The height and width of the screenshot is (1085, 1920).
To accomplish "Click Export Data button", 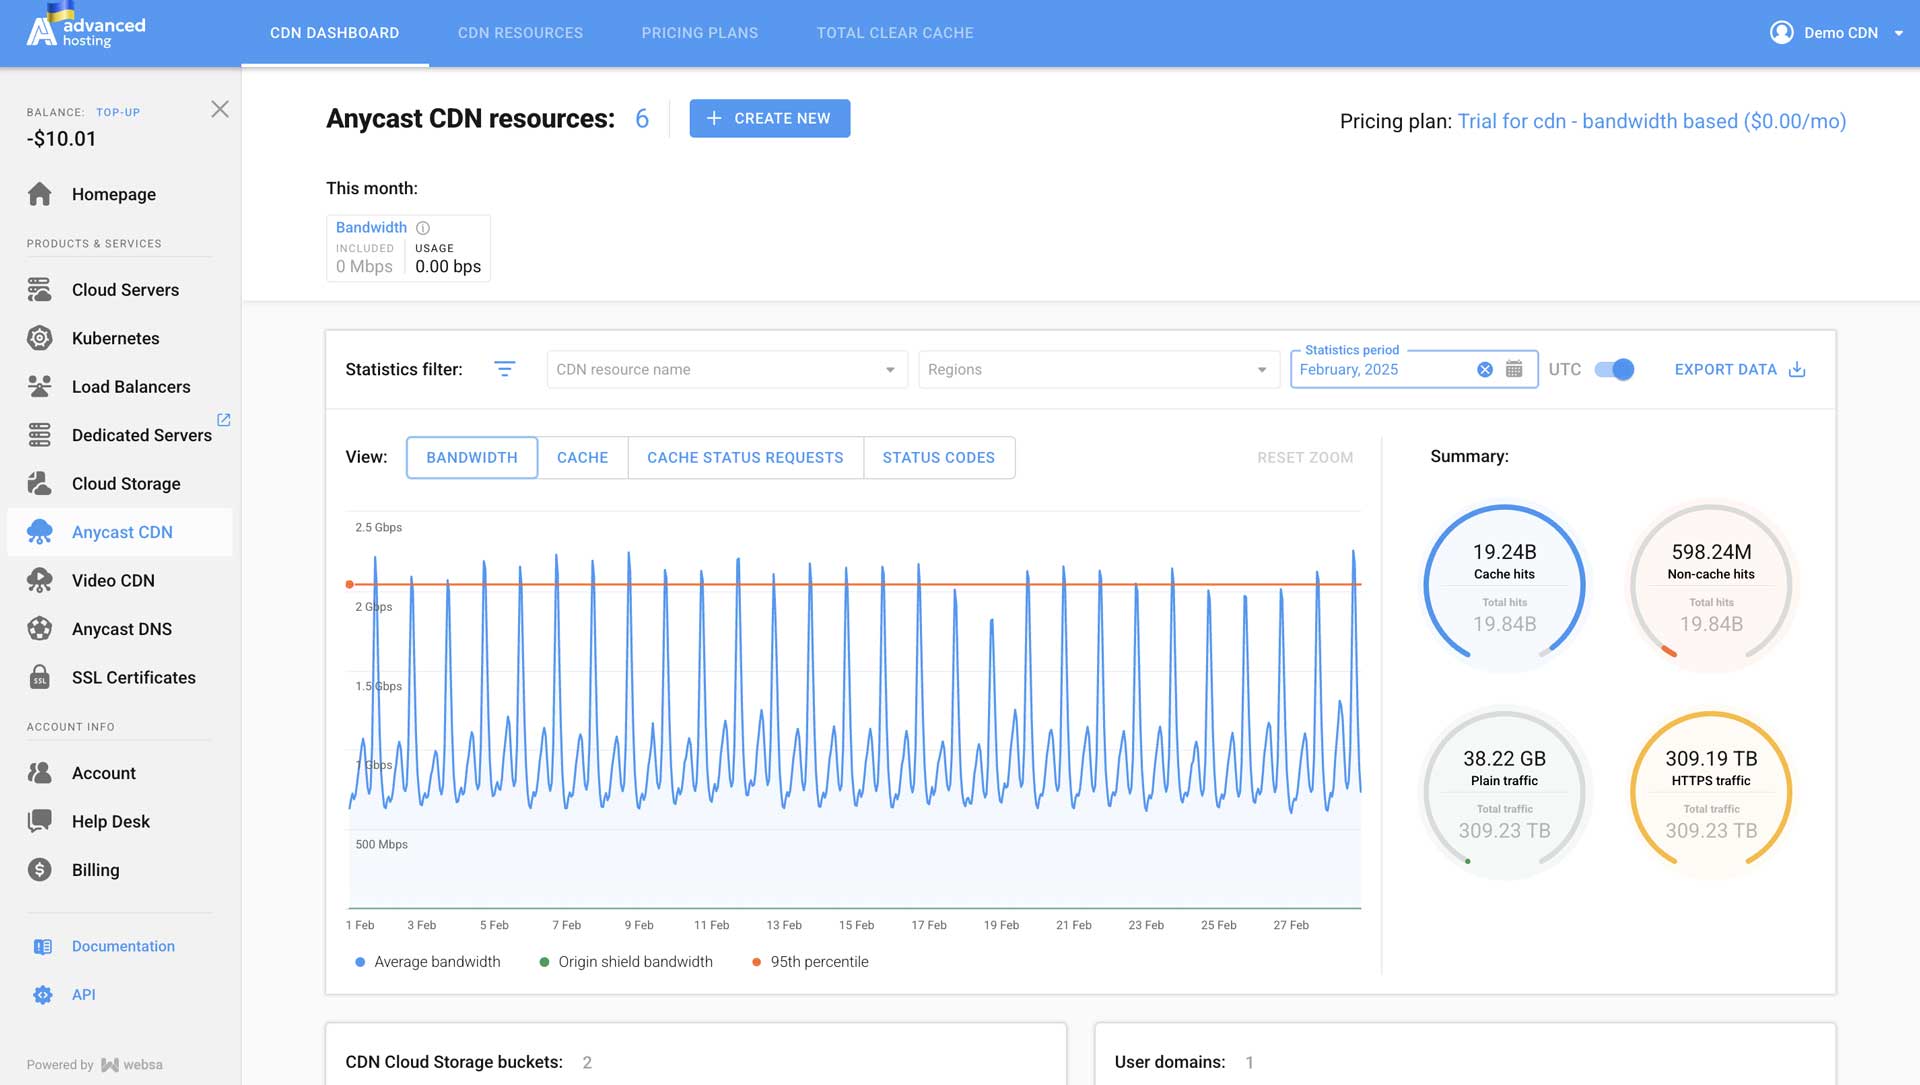I will [1740, 370].
